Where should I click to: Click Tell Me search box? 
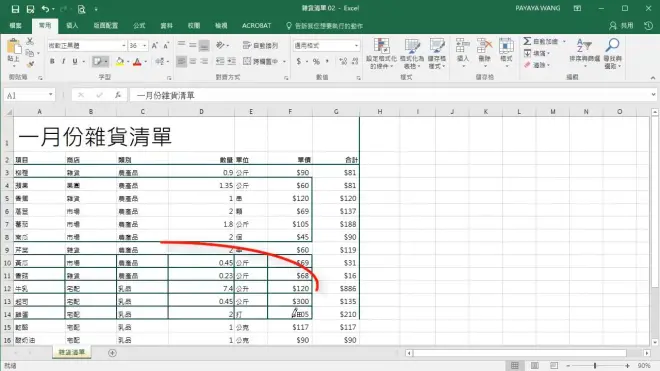click(325, 26)
